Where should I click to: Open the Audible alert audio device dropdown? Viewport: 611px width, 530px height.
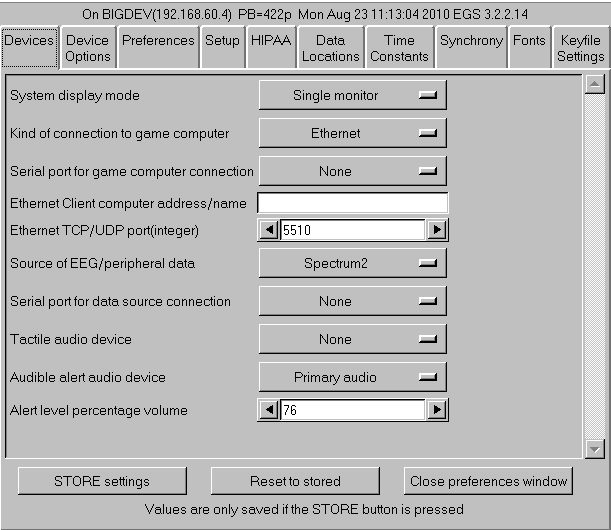pyautogui.click(x=352, y=378)
